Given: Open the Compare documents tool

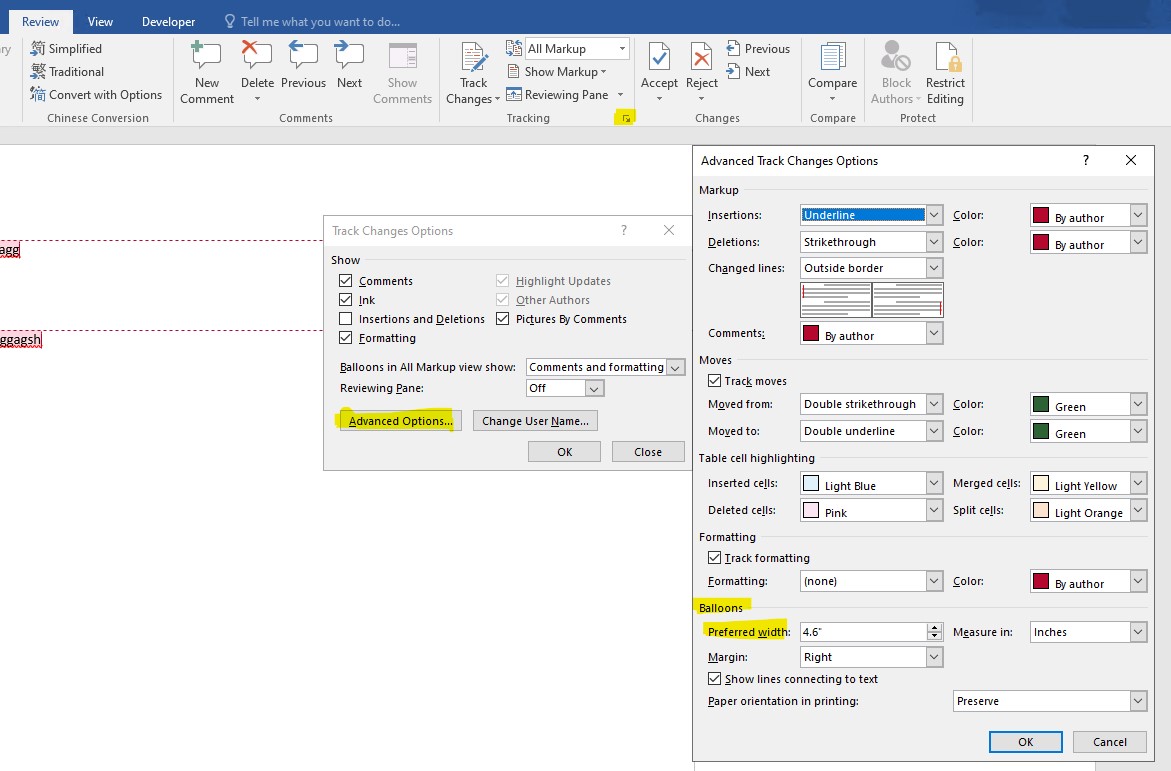Looking at the screenshot, I should (832, 58).
